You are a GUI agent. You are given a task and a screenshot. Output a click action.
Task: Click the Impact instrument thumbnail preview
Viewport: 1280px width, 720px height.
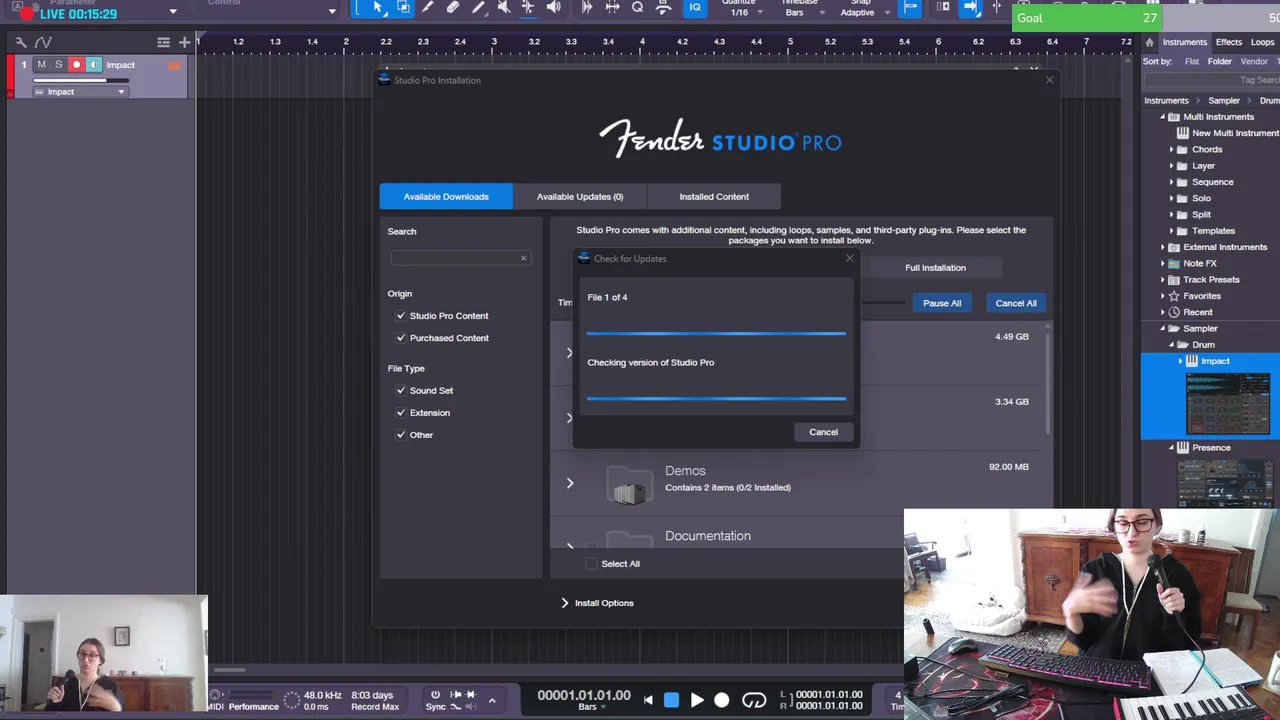coord(1228,404)
